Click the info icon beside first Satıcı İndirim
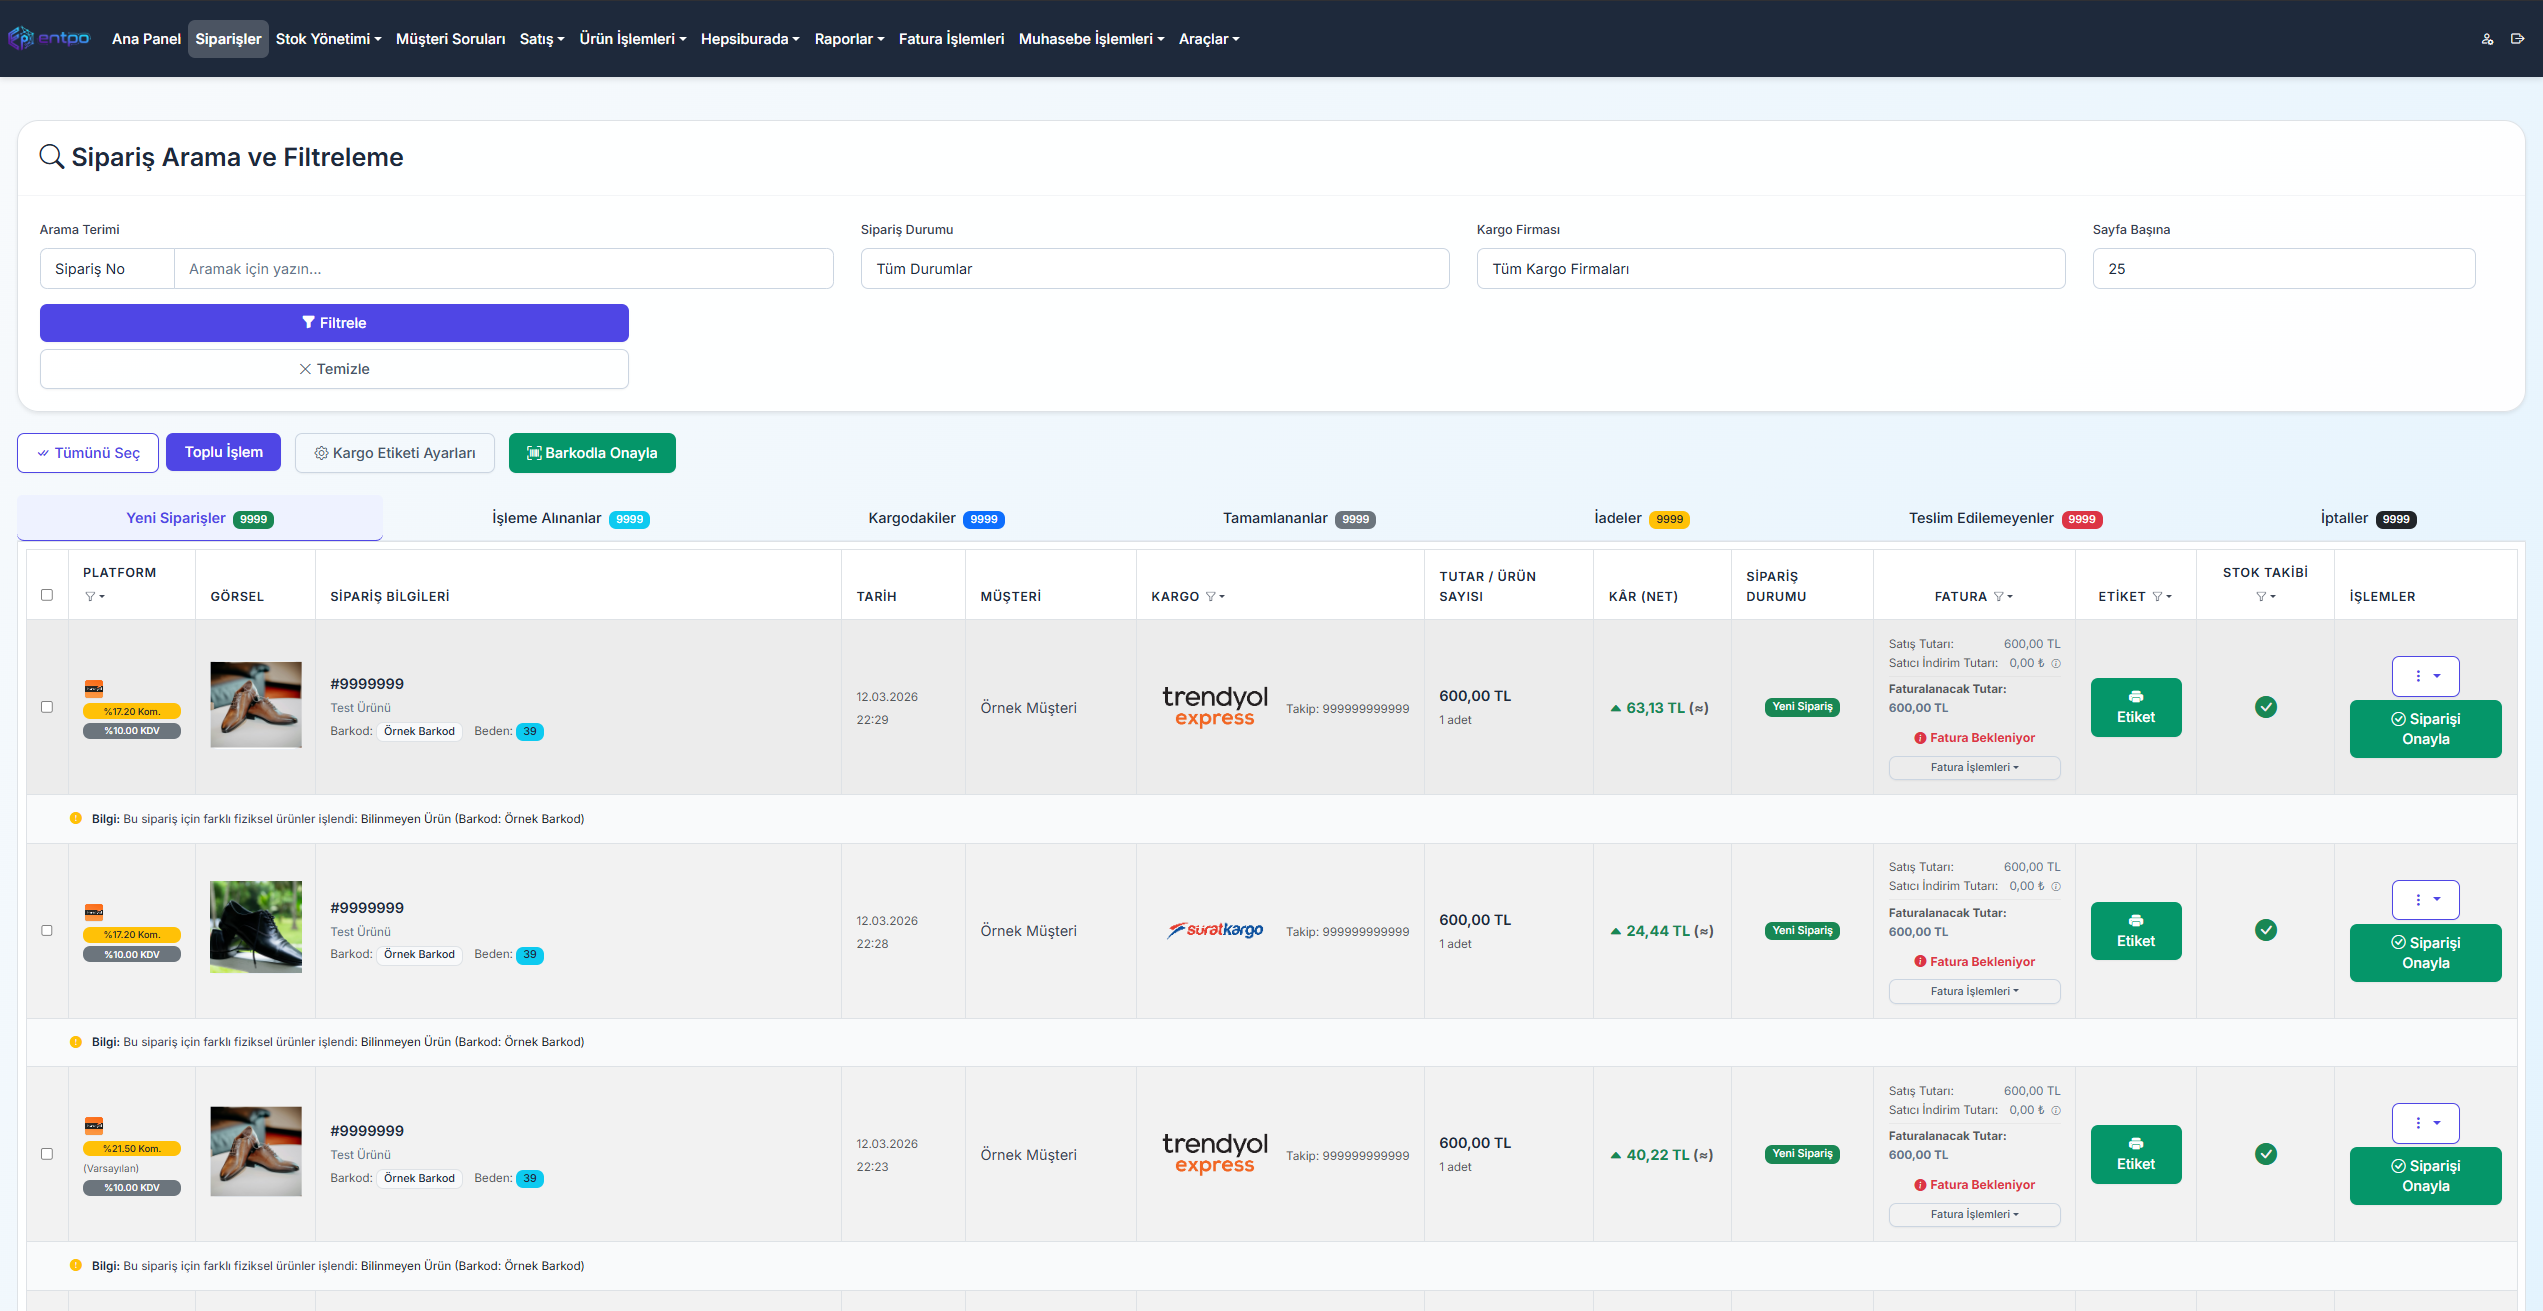Screen dimensions: 2543x1311 point(2056,664)
